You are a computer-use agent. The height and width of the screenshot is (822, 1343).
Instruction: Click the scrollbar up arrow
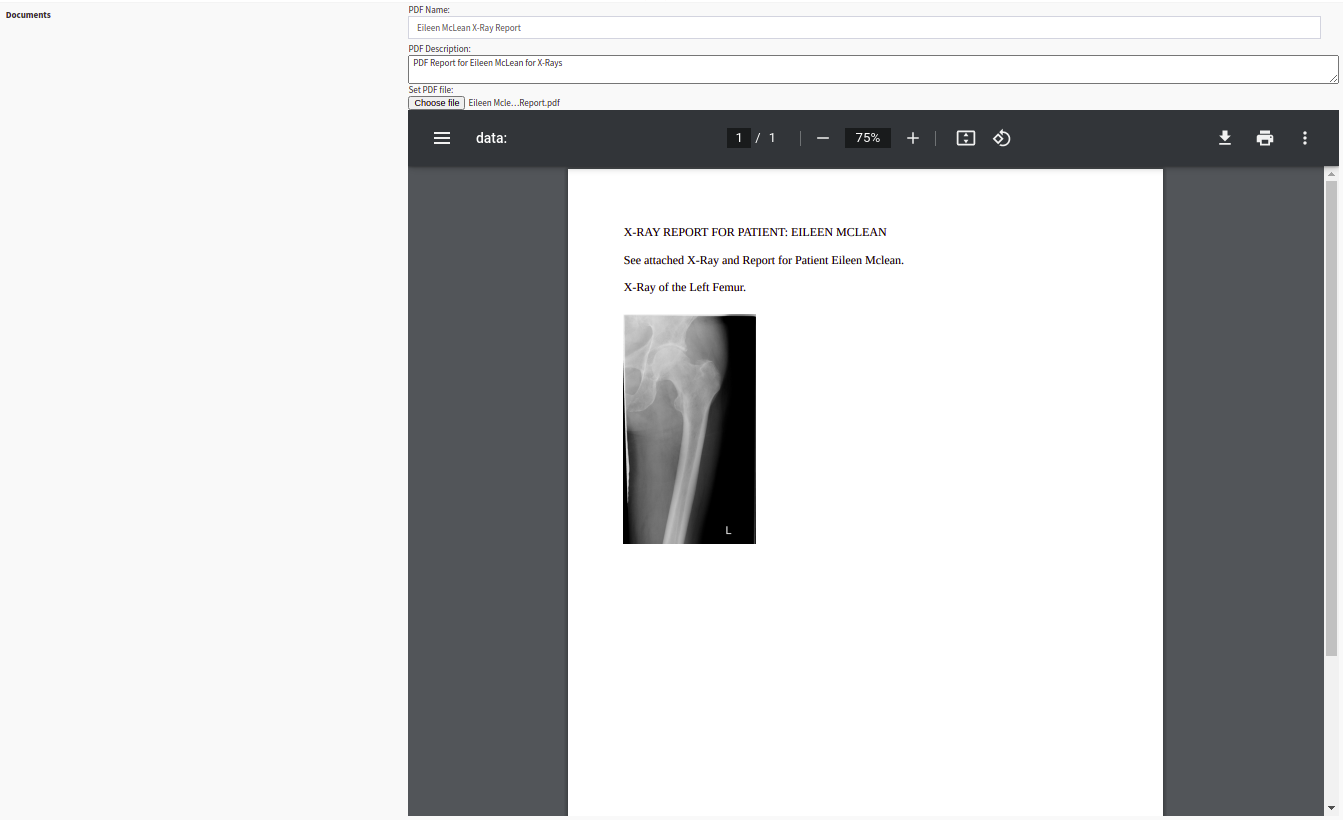1331,174
